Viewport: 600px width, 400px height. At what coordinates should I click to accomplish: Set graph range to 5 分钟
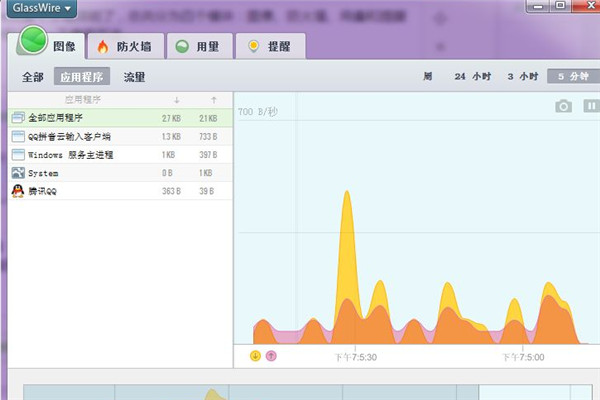click(x=573, y=76)
